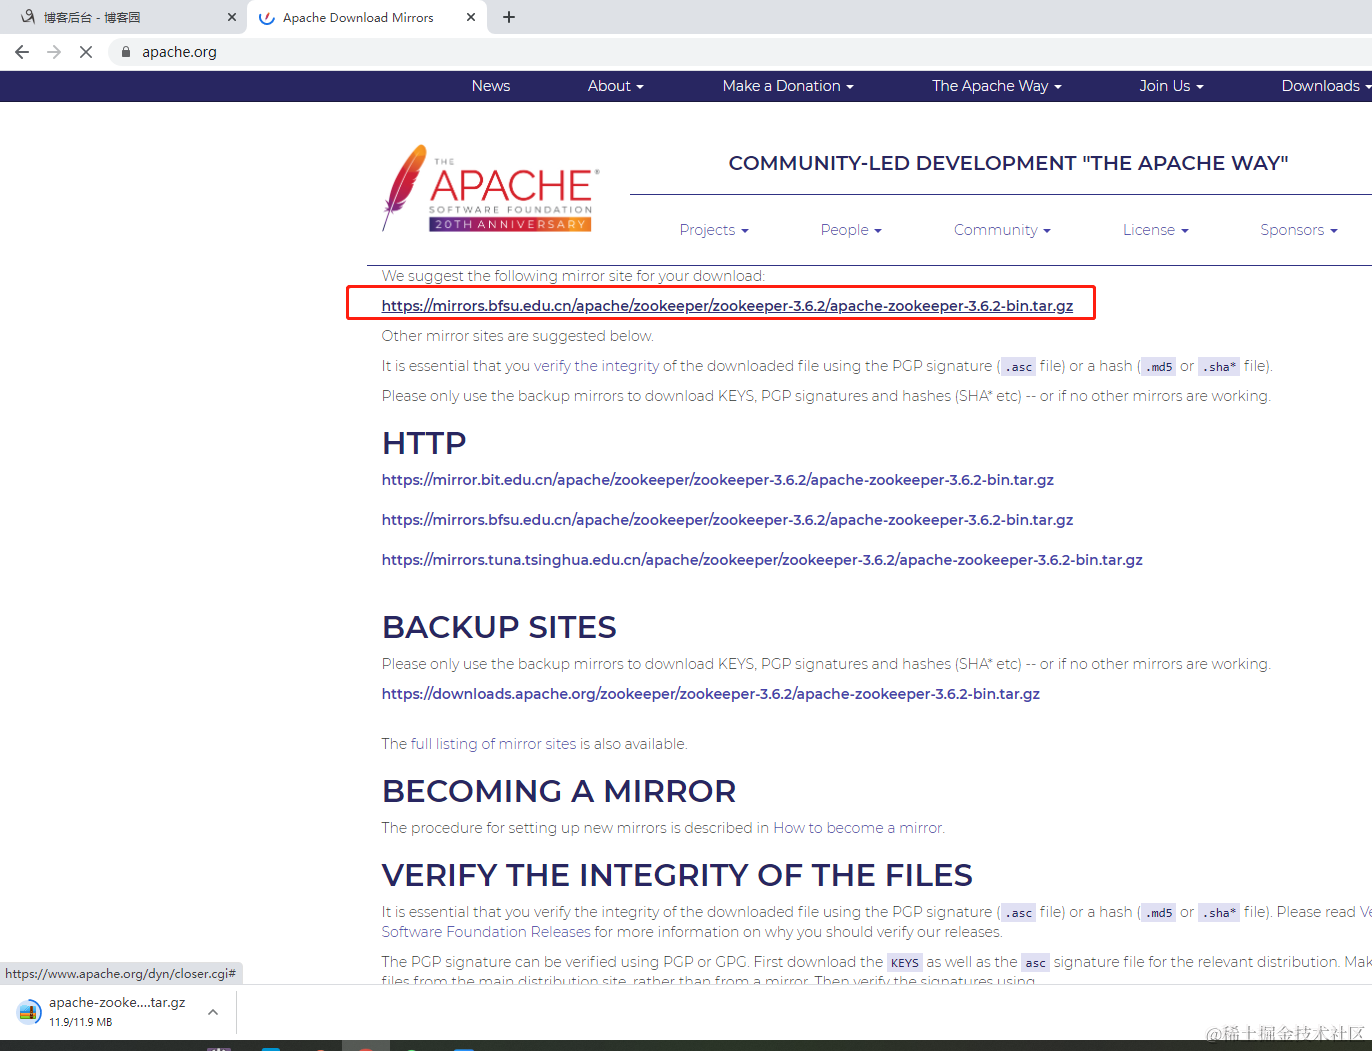Click the first .asc code label

[x=1018, y=367]
